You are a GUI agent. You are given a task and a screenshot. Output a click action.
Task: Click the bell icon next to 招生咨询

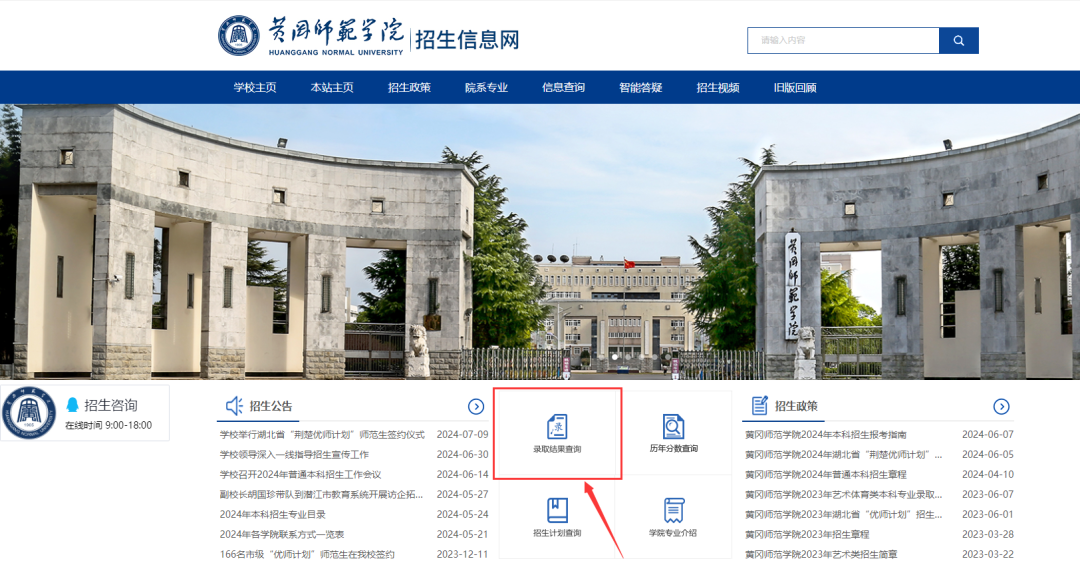point(72,405)
